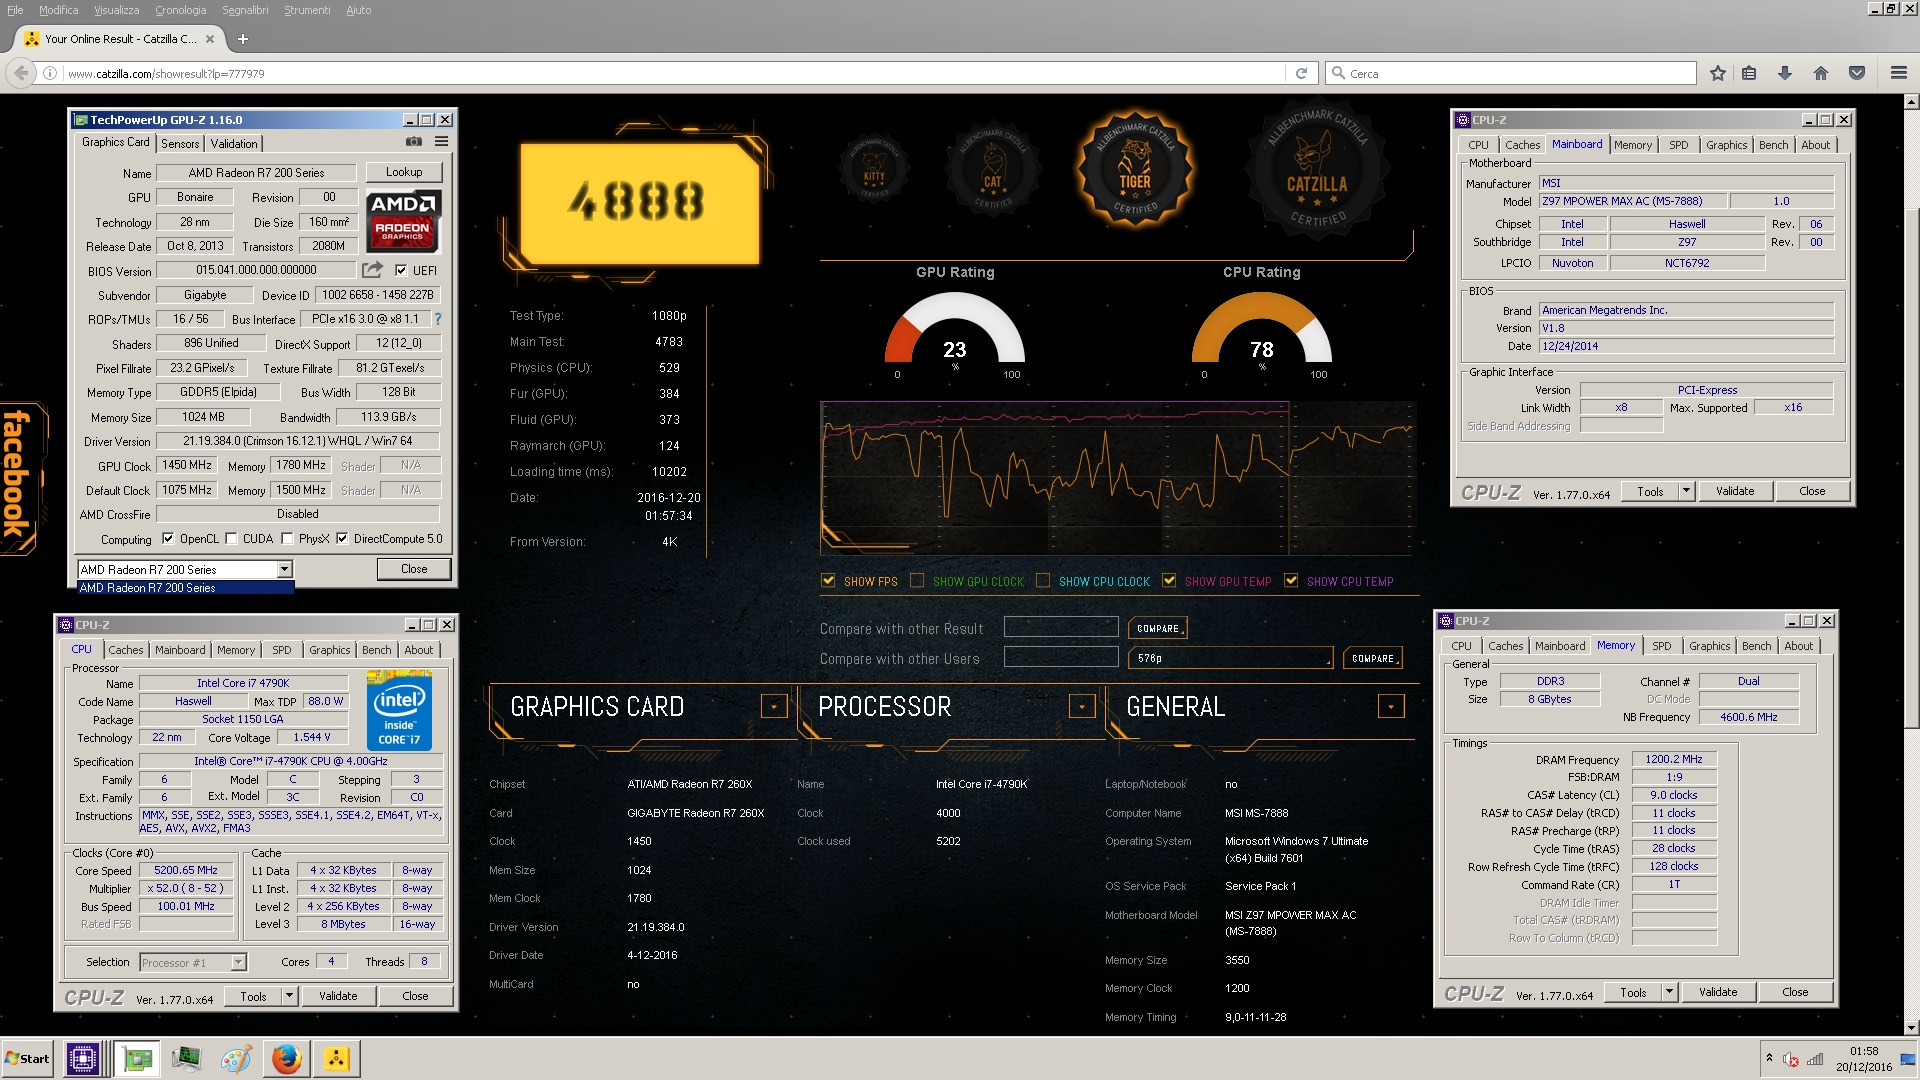1920x1080 pixels.
Task: Open the Catzilla taskbar icon
Action: click(337, 1058)
